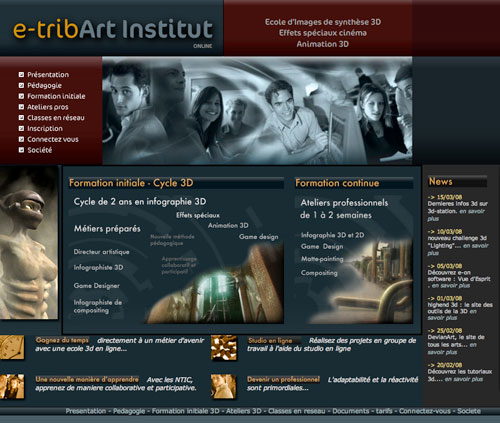Open the Présentation sidebar menu item

pyautogui.click(x=48, y=75)
